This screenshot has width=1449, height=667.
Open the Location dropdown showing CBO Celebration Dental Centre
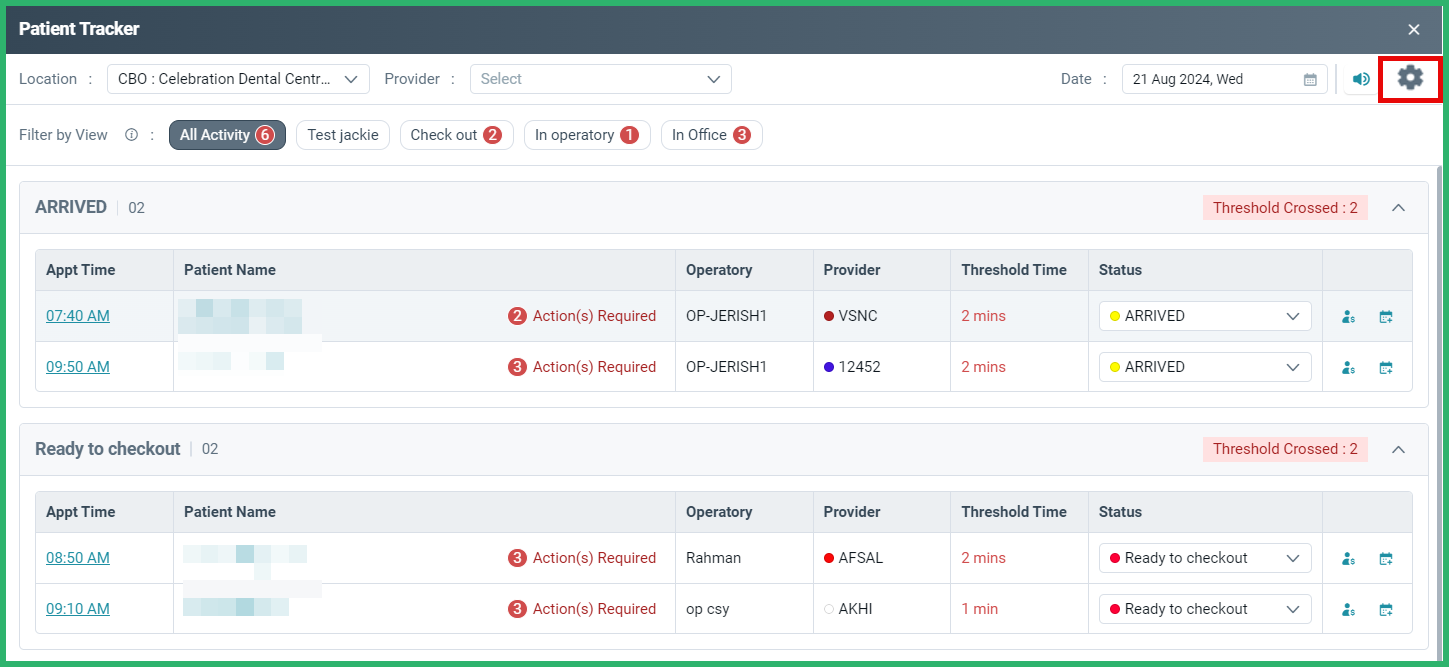[x=237, y=78]
